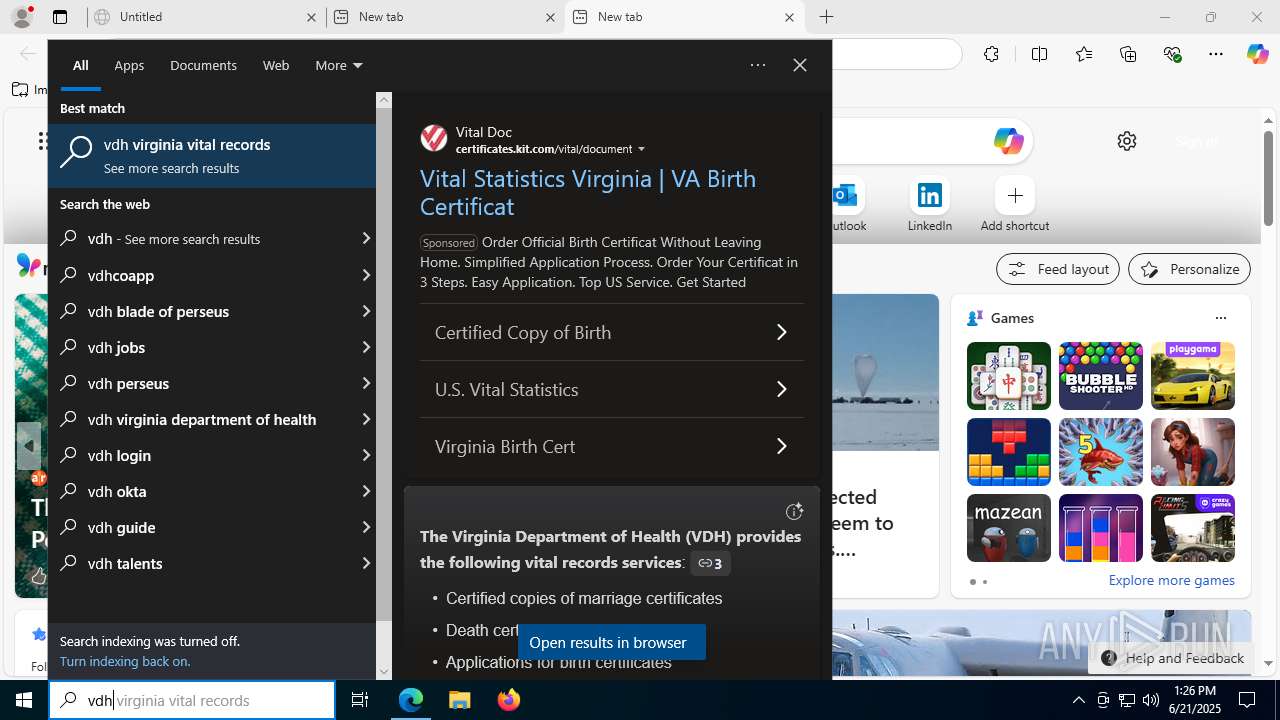
Task: Open Edge Extensions icon
Action: [x=991, y=54]
